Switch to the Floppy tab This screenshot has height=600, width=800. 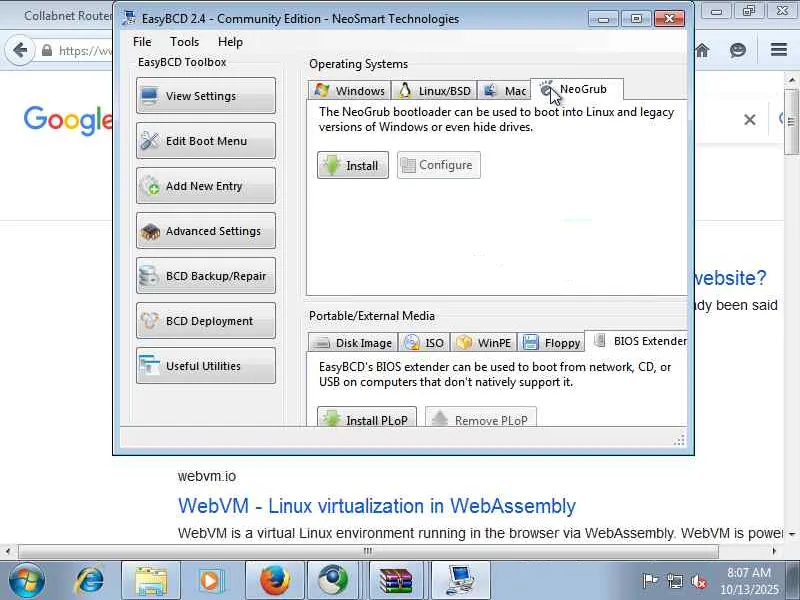(552, 342)
